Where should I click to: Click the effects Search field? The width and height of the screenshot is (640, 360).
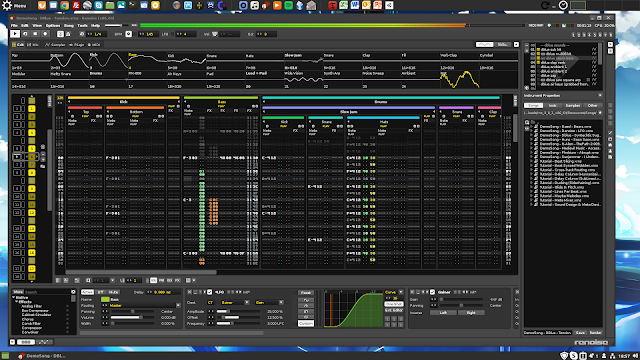[48, 292]
